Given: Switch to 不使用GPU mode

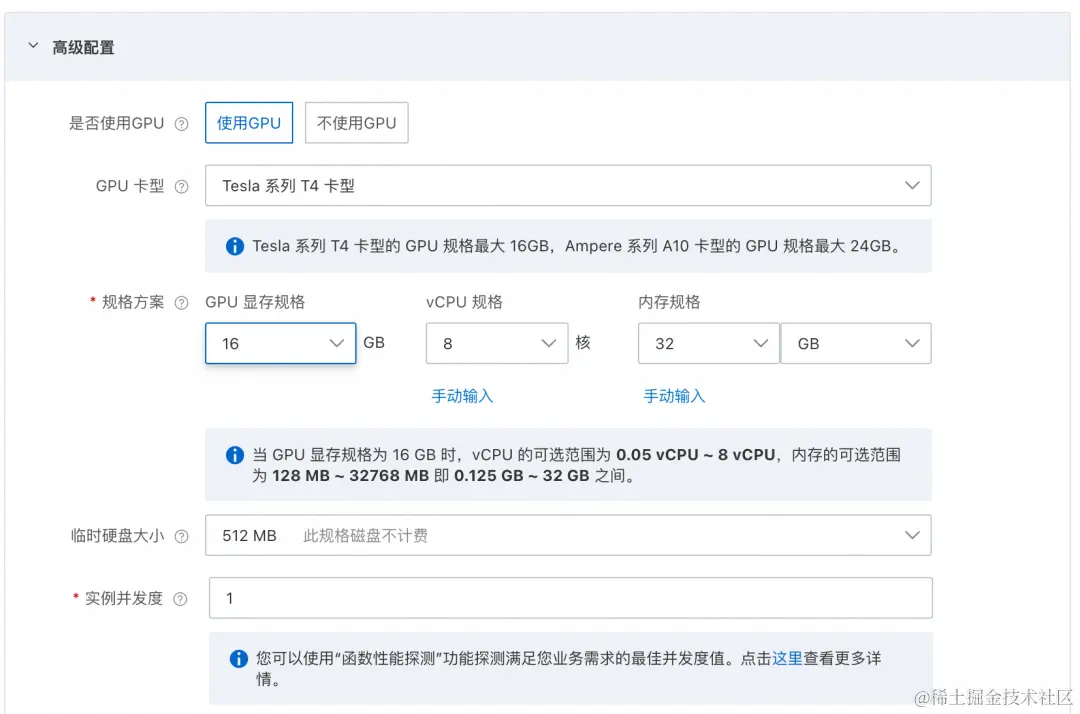Looking at the screenshot, I should [356, 122].
